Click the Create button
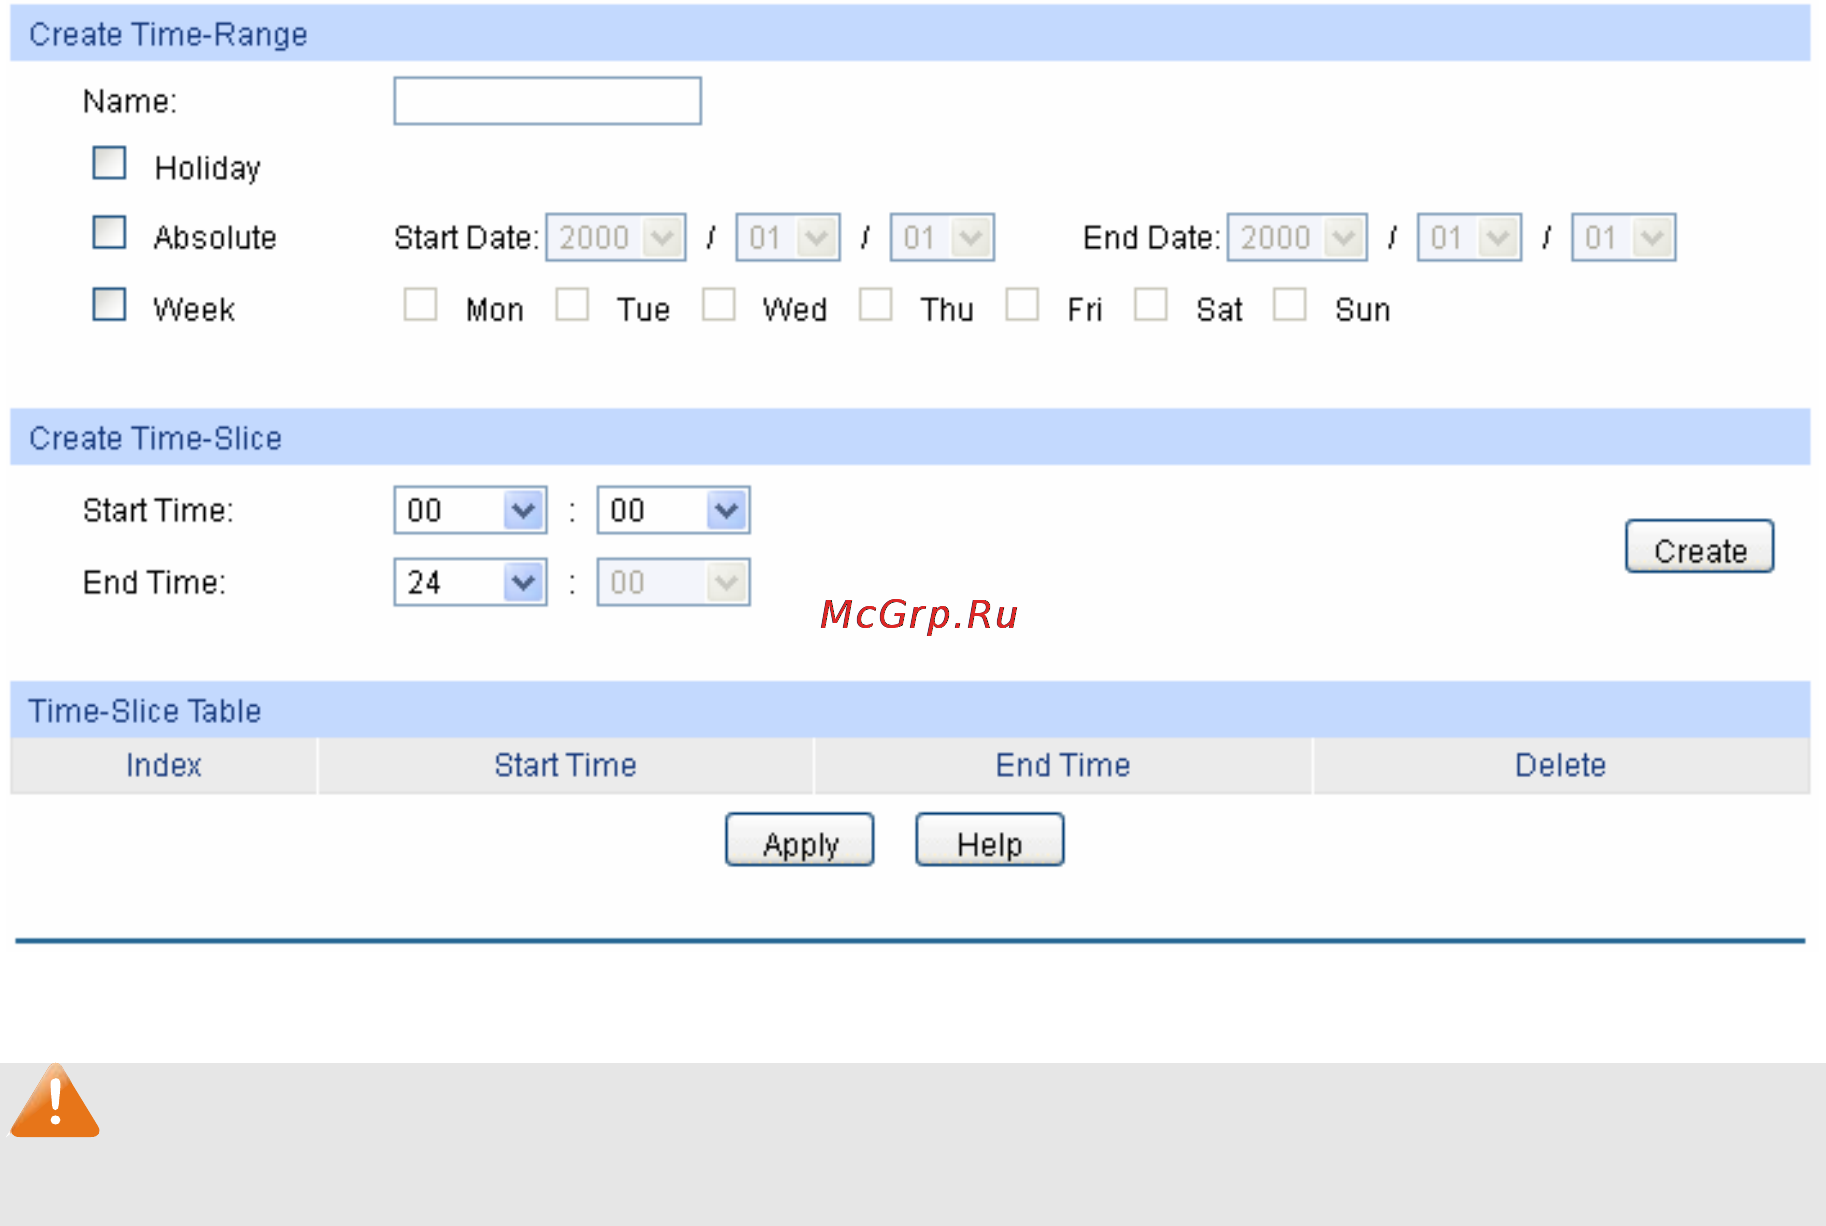Screen dimensions: 1826x1226 point(1700,546)
